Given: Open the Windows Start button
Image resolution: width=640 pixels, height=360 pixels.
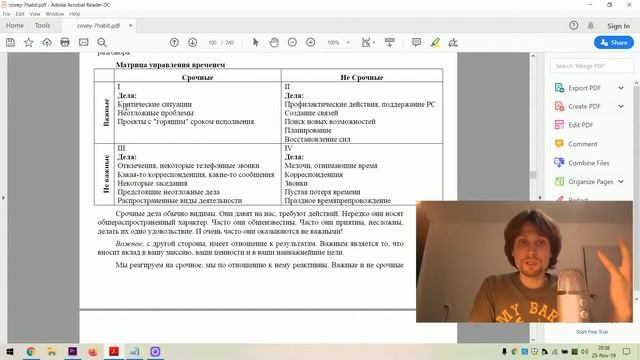Looking at the screenshot, I should point(10,351).
